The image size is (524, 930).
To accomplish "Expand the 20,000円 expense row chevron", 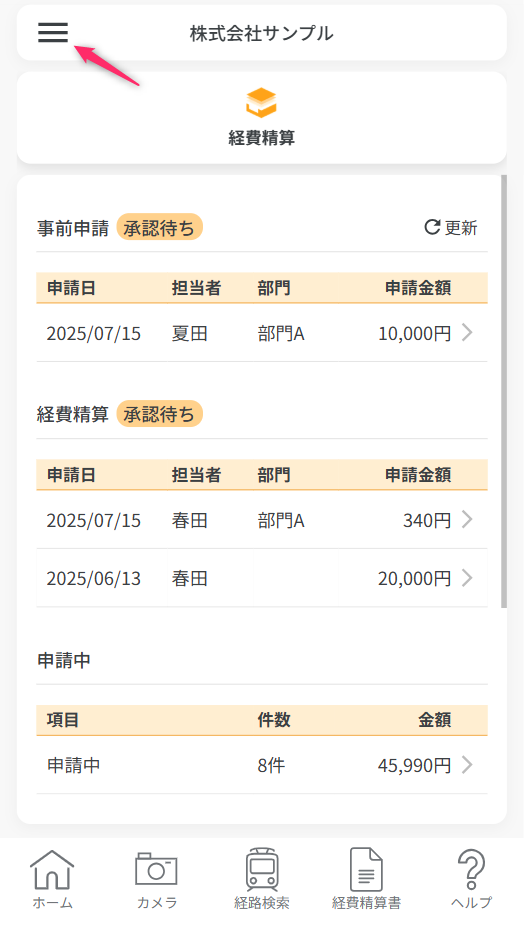I will point(467,578).
